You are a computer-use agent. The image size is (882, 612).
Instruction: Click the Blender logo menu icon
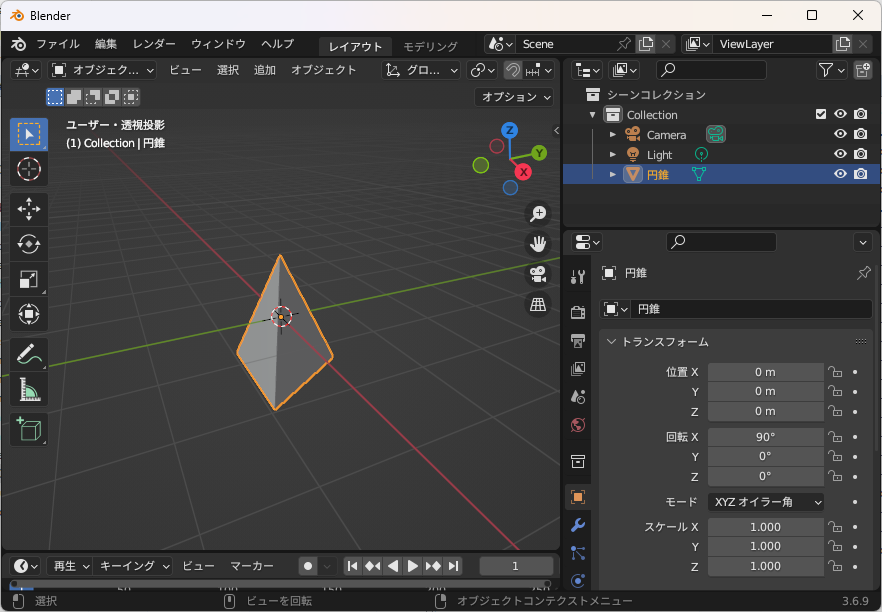(x=19, y=44)
